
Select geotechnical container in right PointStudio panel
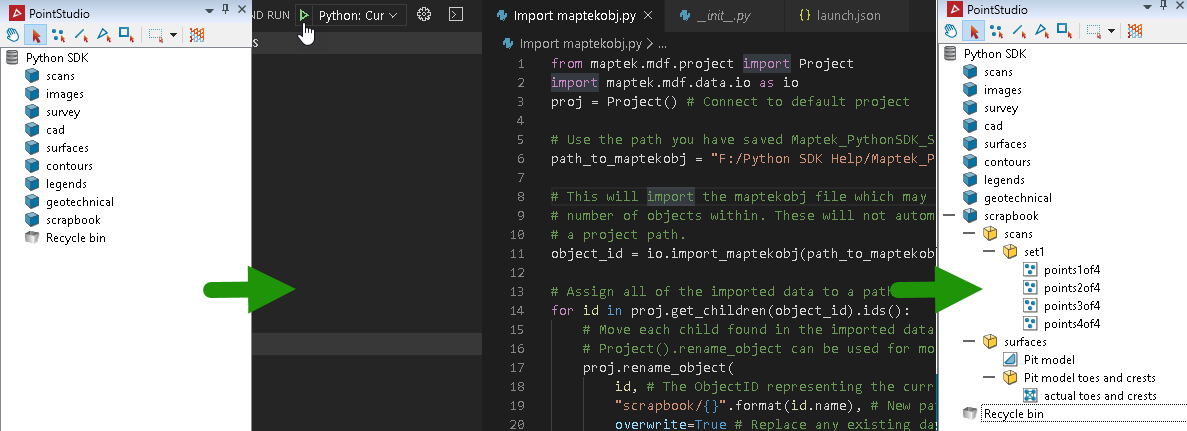[x=1017, y=198]
